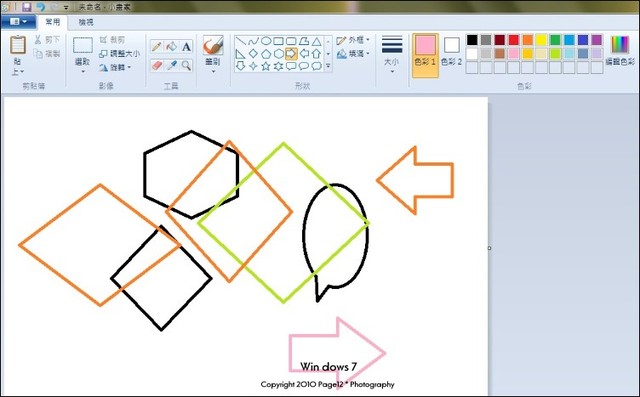Choose the Four-point star shape
The width and height of the screenshot is (640, 397).
253,66
